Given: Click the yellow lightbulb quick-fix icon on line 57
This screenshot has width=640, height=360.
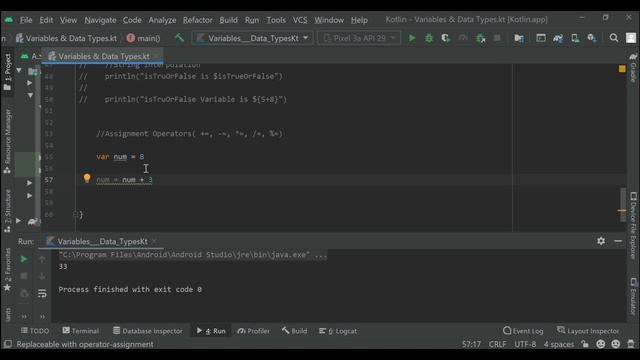Looking at the screenshot, I should point(87,178).
